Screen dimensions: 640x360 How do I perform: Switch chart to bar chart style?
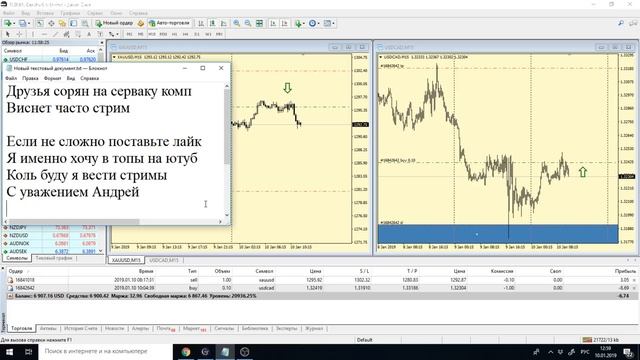click(x=201, y=23)
